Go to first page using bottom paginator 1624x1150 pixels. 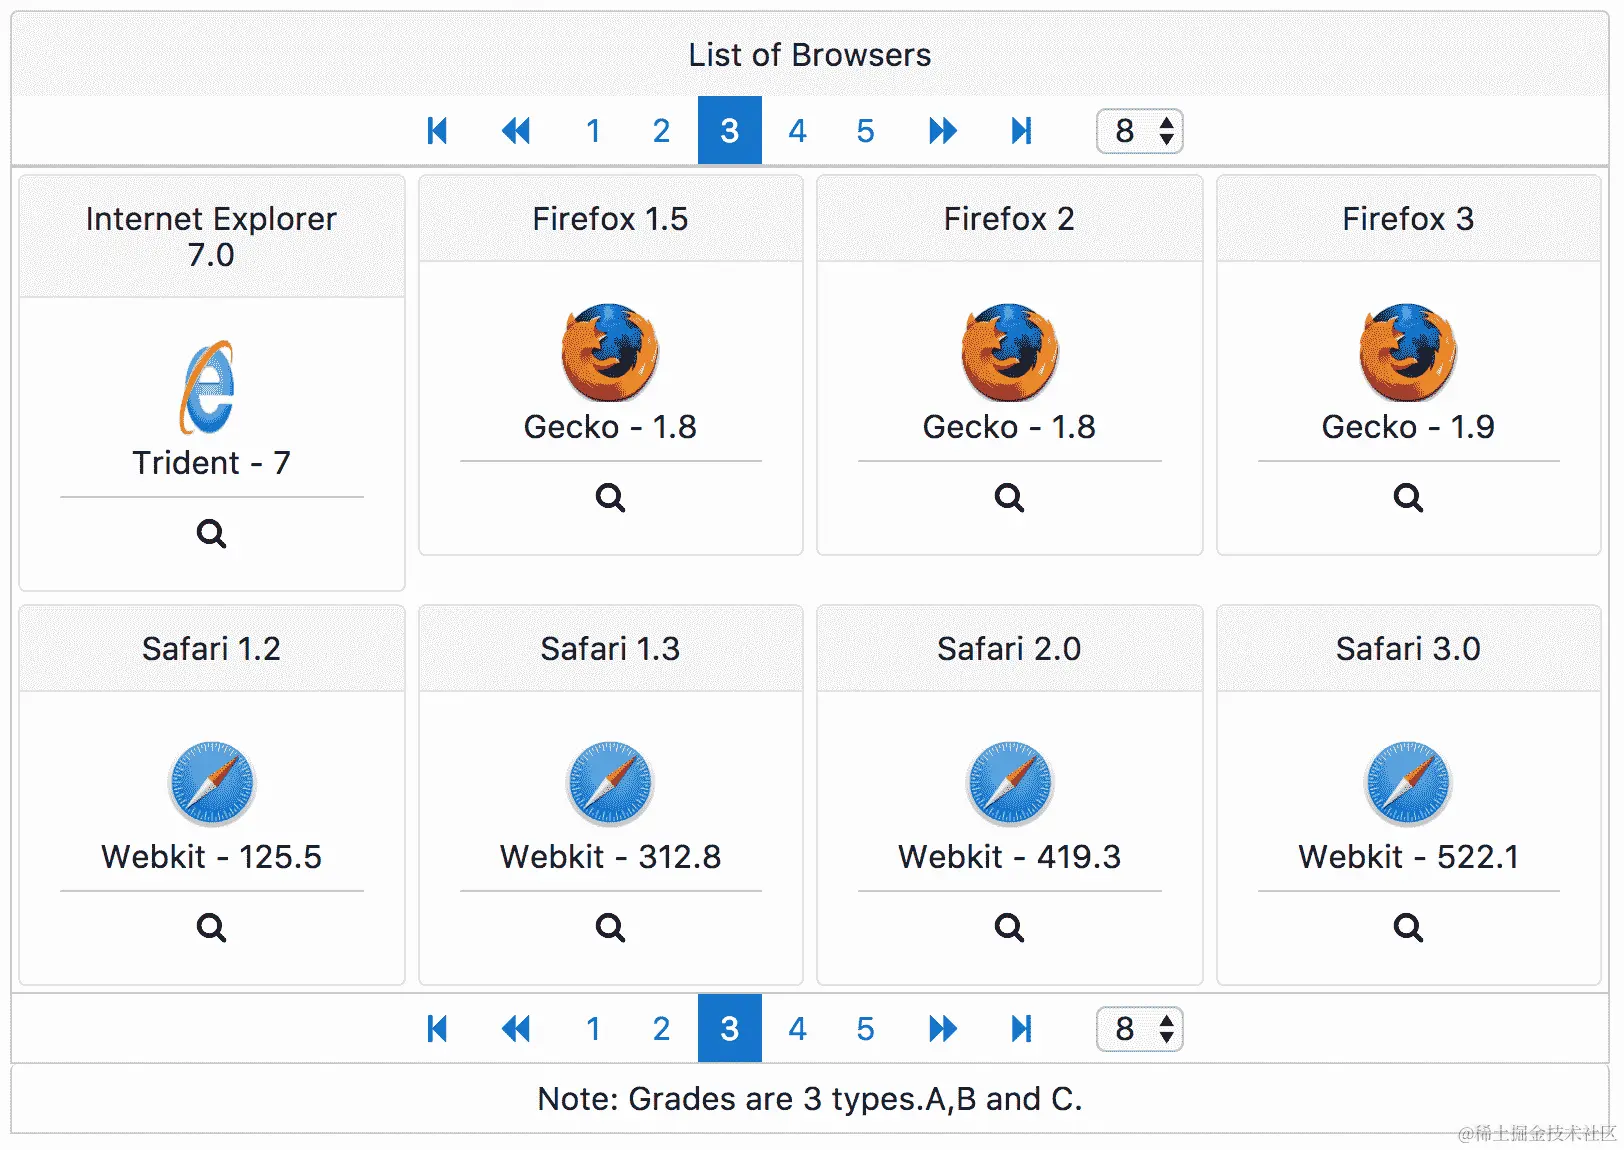pos(437,1028)
